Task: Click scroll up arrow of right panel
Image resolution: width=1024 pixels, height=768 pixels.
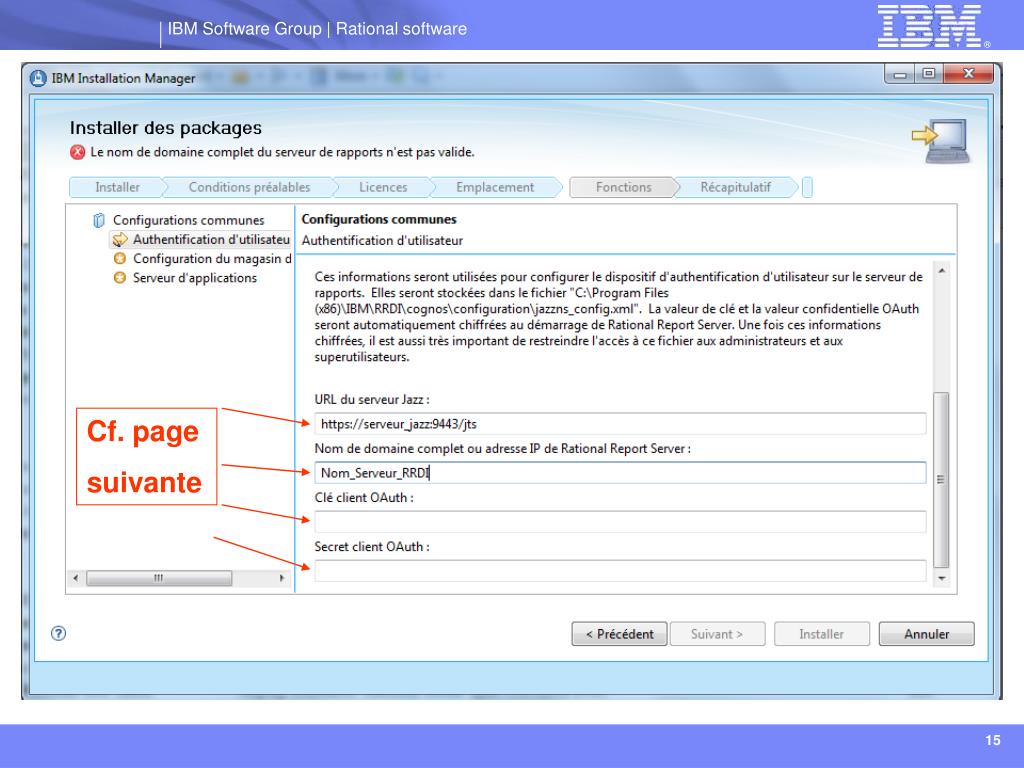Action: click(941, 270)
